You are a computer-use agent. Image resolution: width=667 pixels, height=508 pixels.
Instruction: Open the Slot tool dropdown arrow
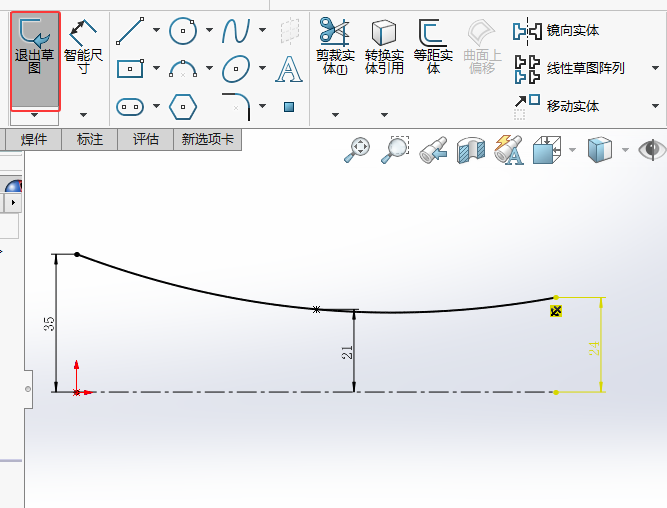[156, 106]
